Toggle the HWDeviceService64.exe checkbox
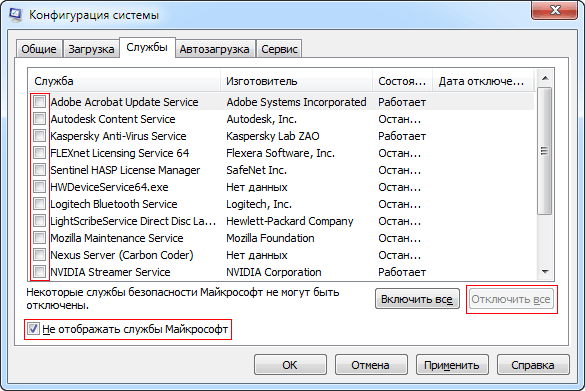The width and height of the screenshot is (585, 391). click(39, 187)
